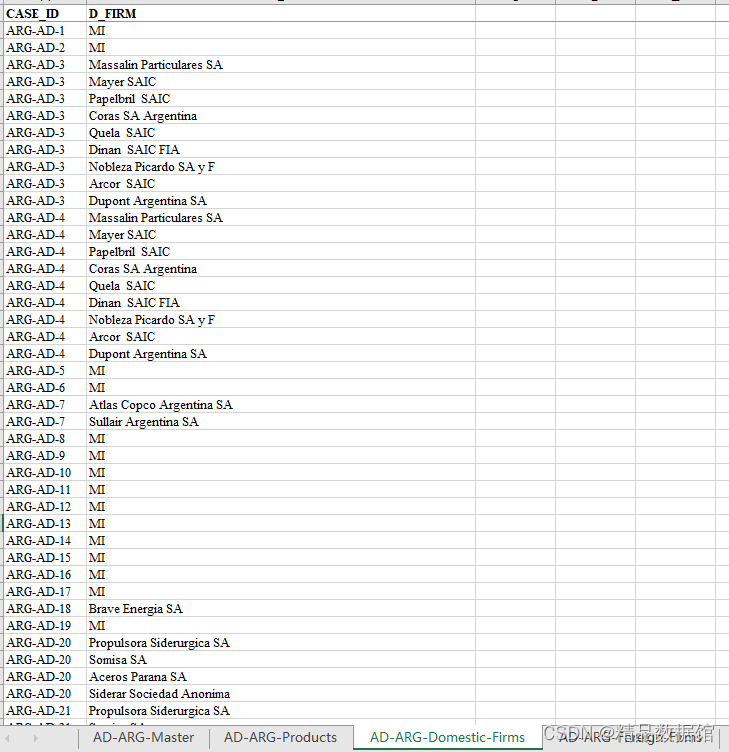Select Dinan SAIC FIA in the ARG-AD-3 group
This screenshot has height=752, width=729.
click(x=281, y=150)
